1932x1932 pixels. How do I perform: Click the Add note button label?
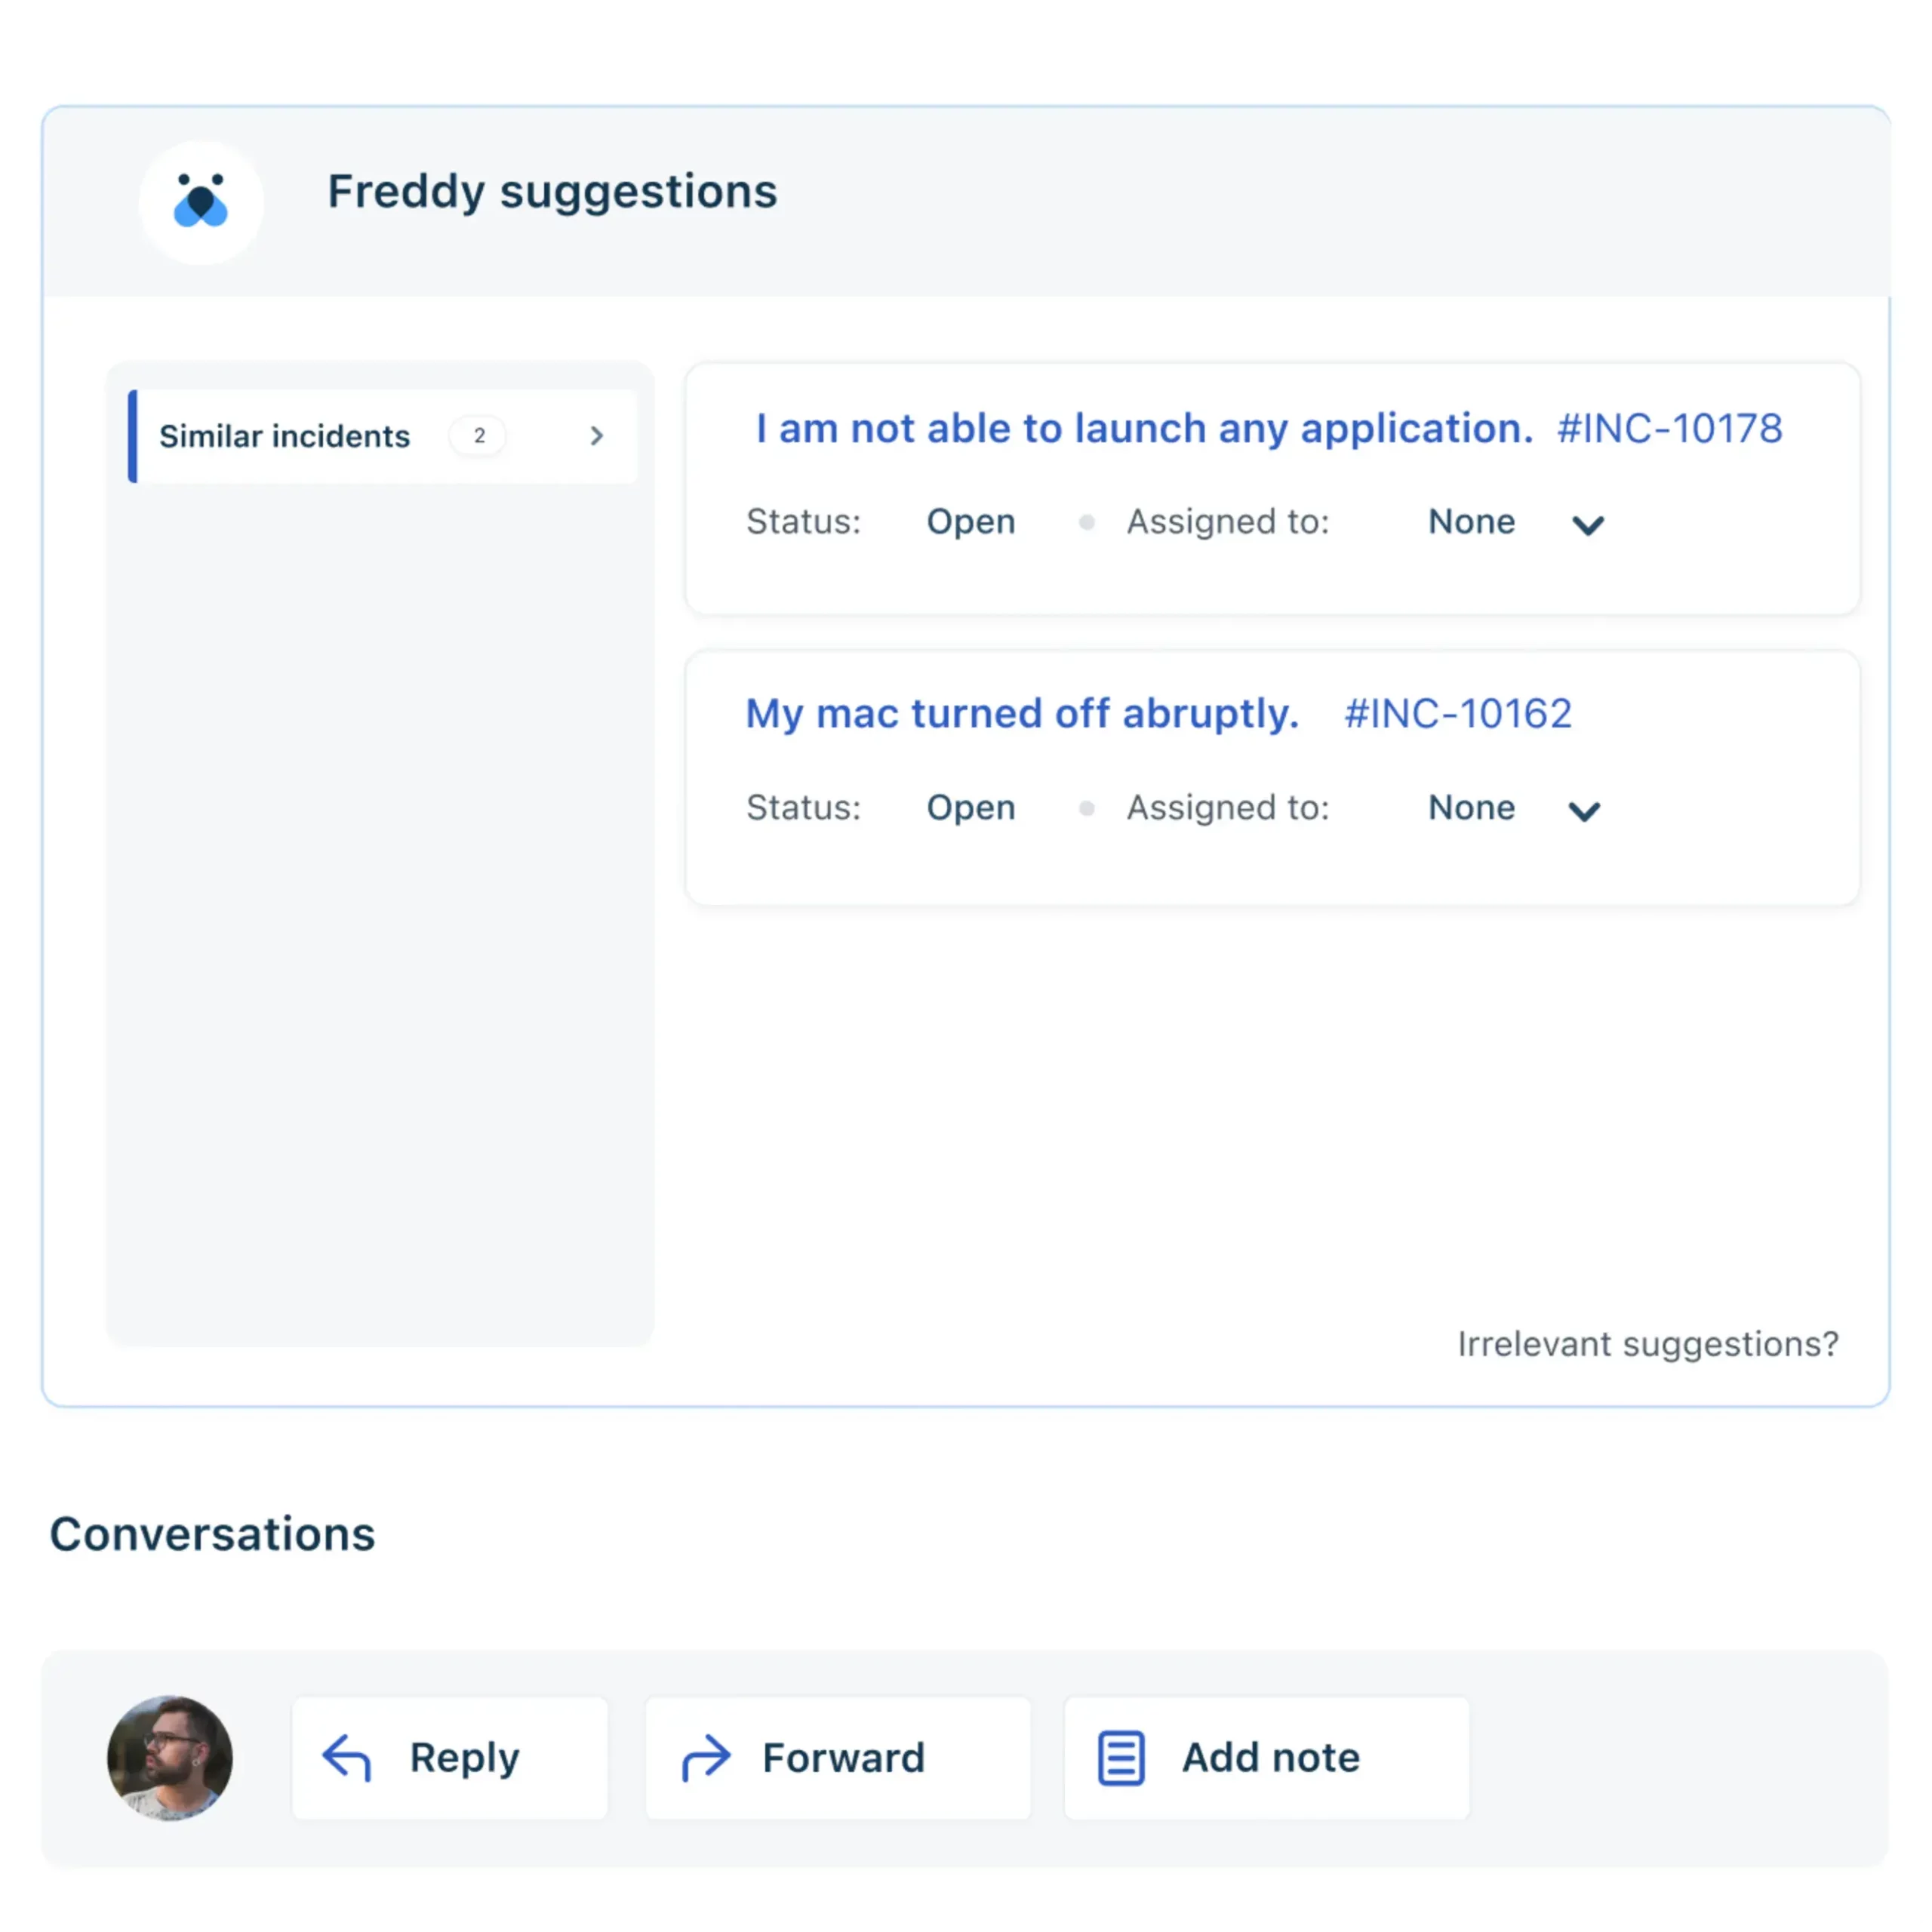click(x=1271, y=1758)
